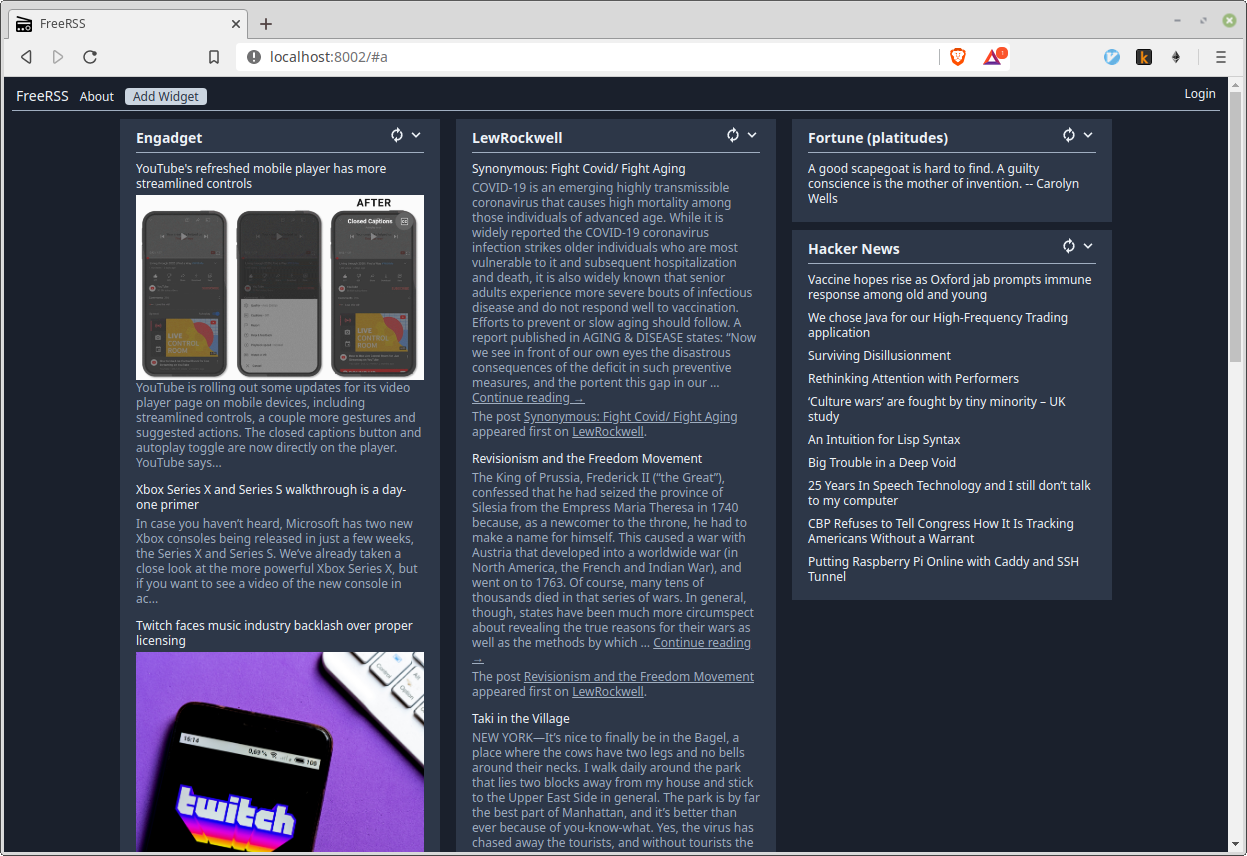
Task: Open 'Vaccine hopes rise as Oxford jab' story
Action: [x=949, y=287]
